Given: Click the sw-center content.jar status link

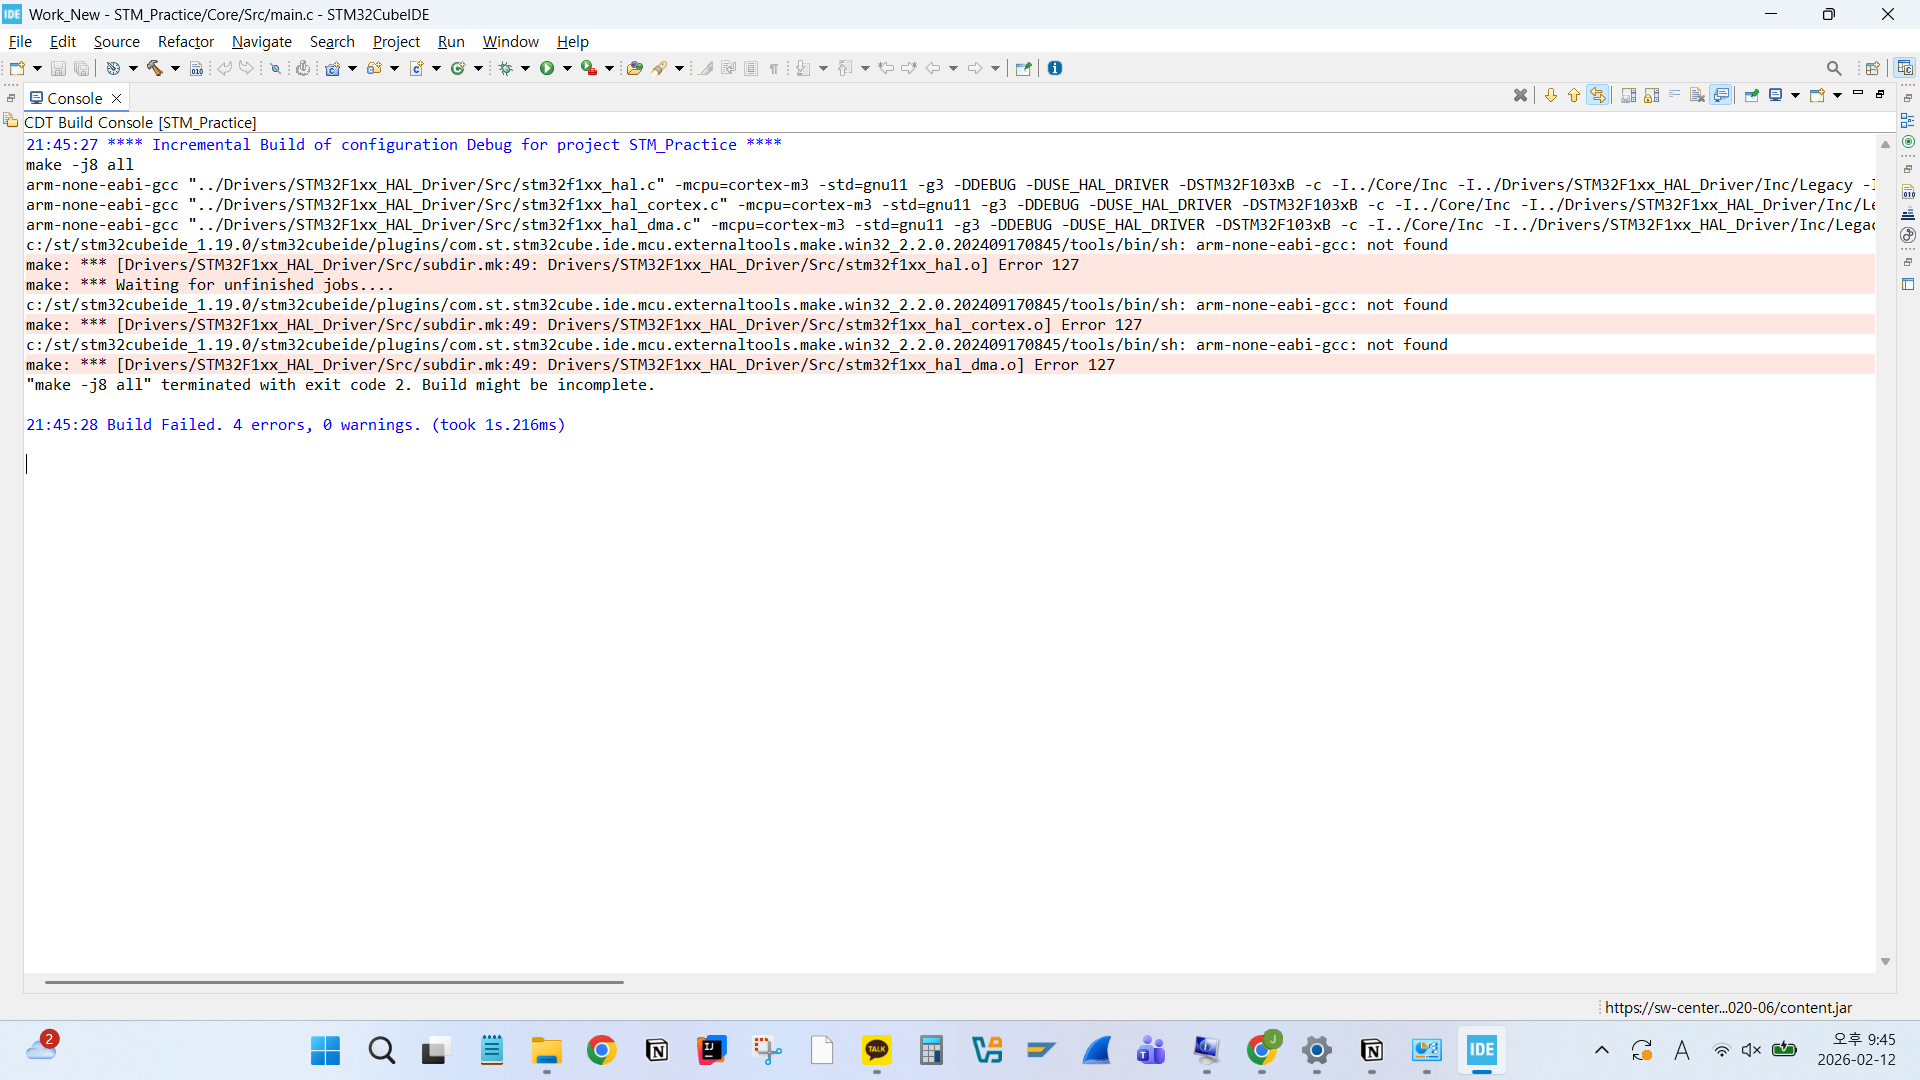Looking at the screenshot, I should pos(1728,1007).
